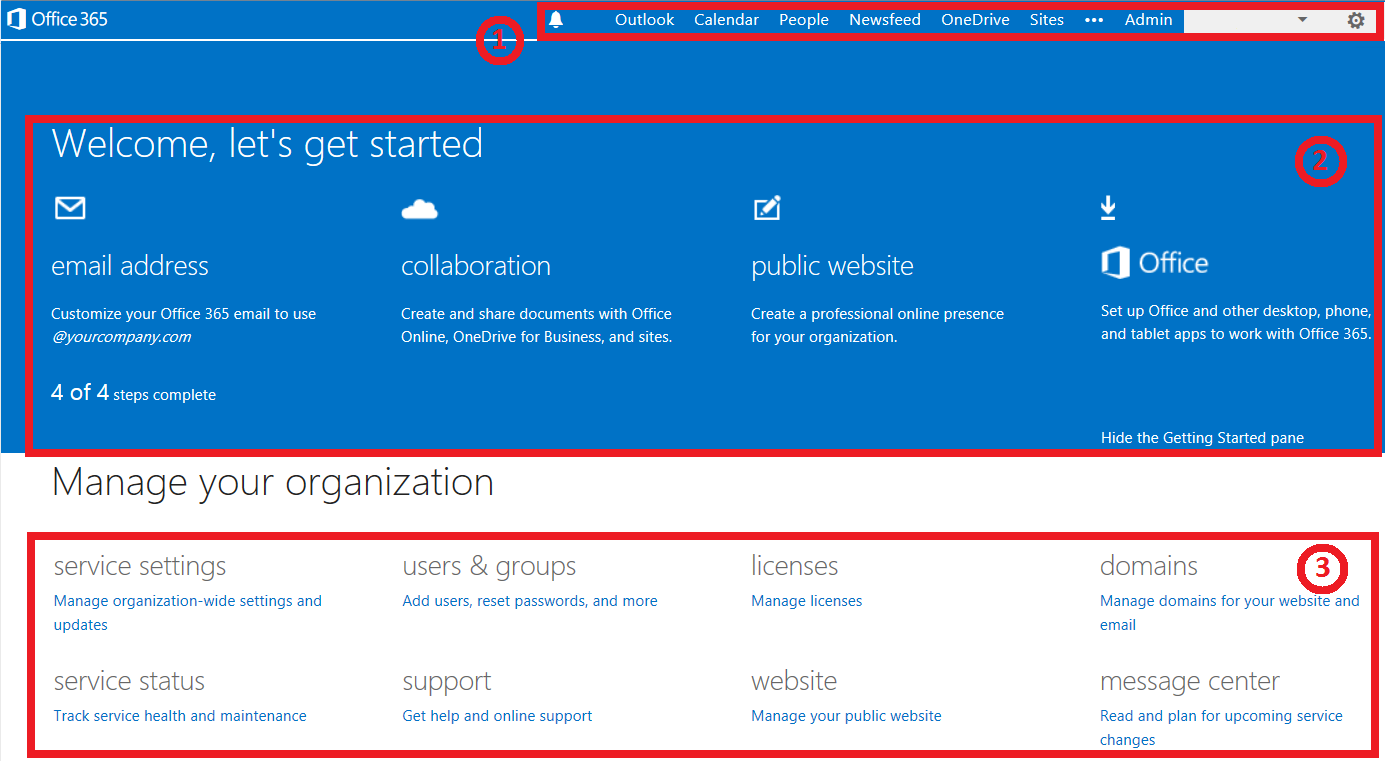Click the licenses heading
Viewport: 1385px width, 761px height.
click(x=794, y=566)
